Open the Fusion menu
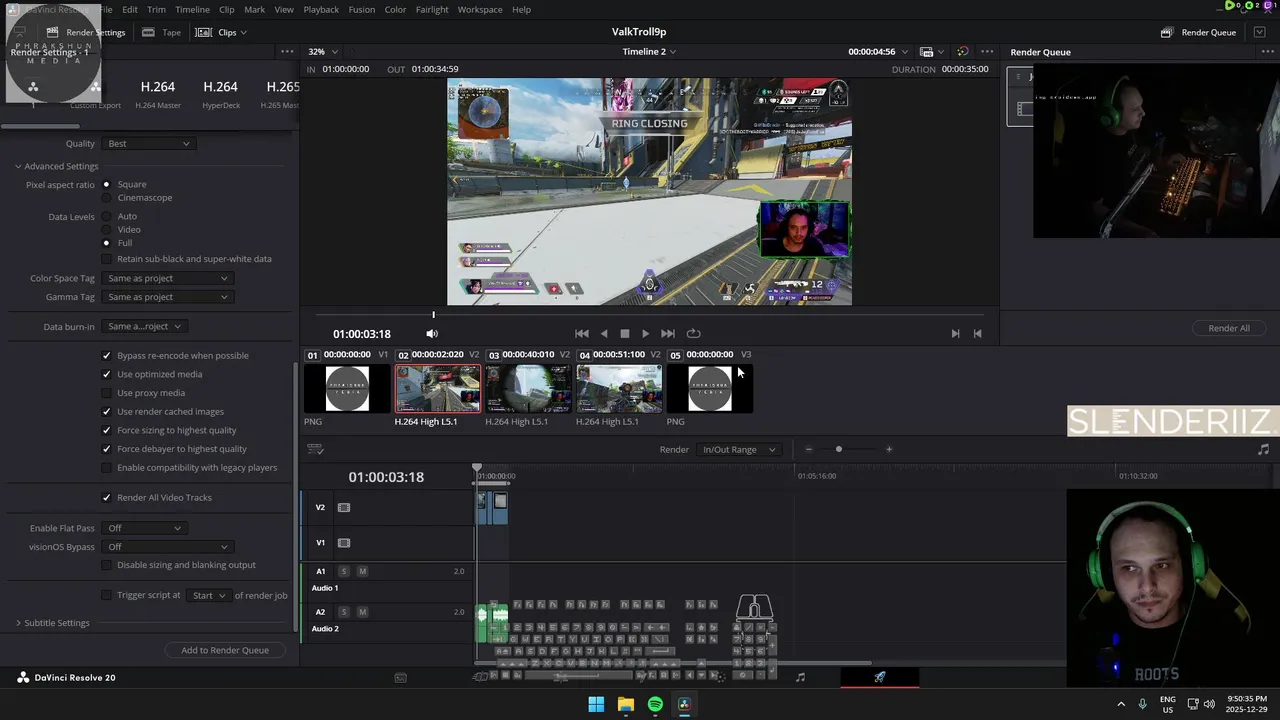 tap(362, 10)
